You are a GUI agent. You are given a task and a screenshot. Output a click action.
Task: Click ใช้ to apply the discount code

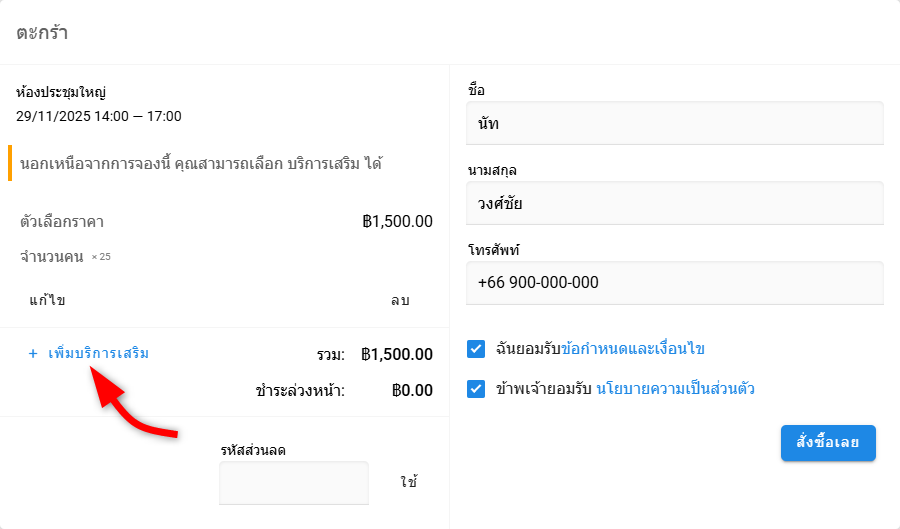pyautogui.click(x=408, y=482)
